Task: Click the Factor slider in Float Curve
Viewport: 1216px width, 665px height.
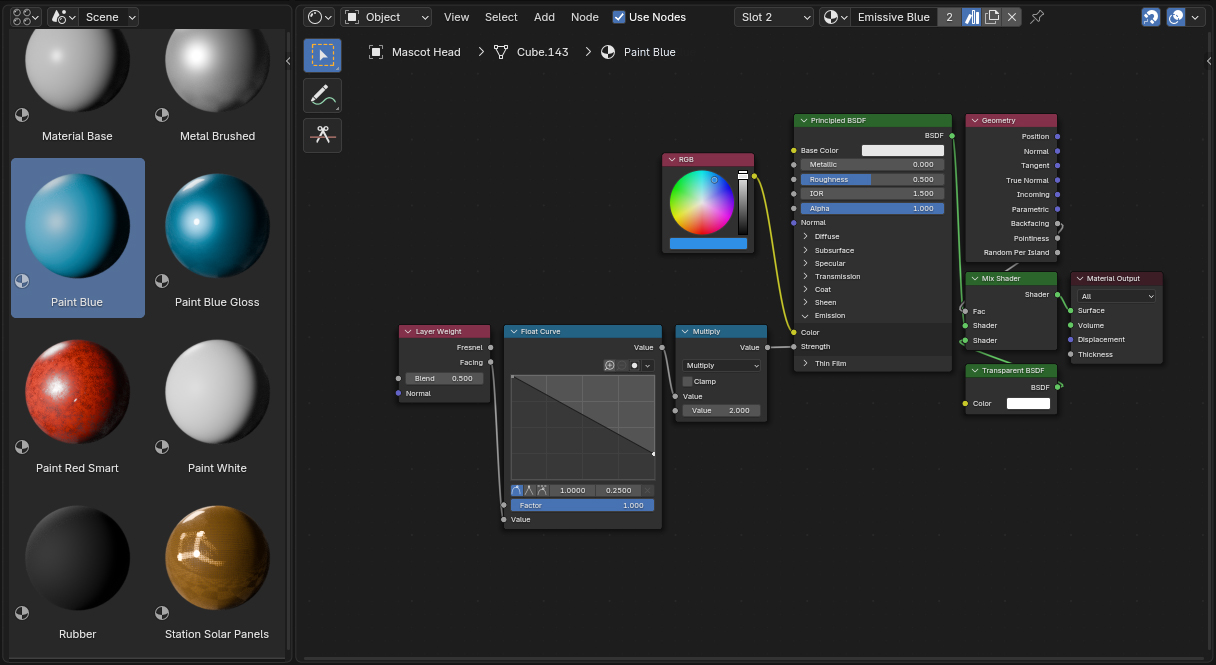Action: click(x=582, y=505)
